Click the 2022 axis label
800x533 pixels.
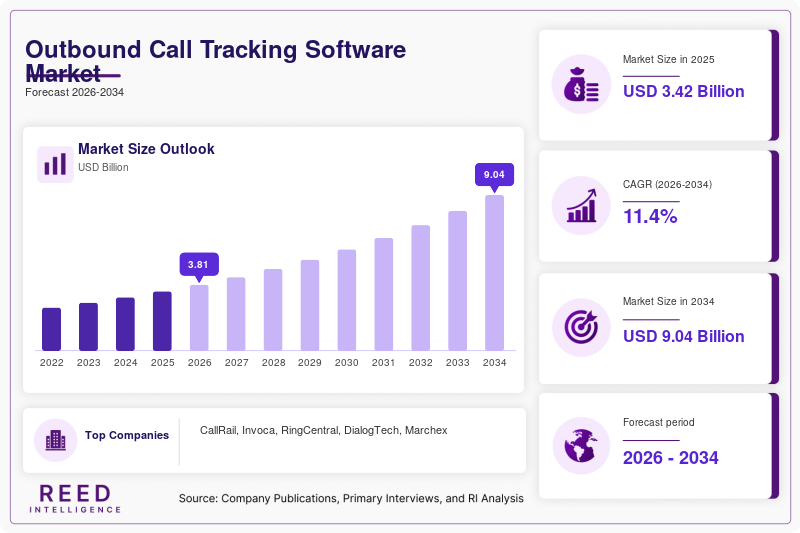pos(52,363)
